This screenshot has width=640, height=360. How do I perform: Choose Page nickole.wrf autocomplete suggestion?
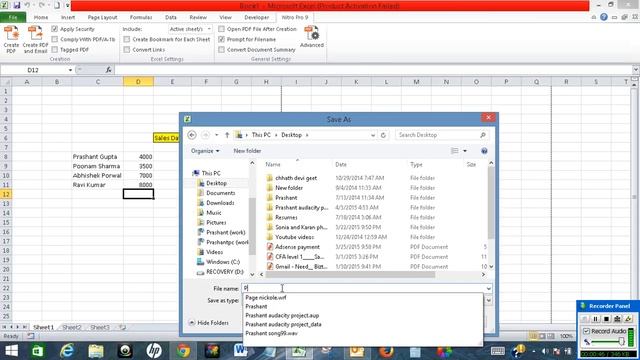[266, 298]
